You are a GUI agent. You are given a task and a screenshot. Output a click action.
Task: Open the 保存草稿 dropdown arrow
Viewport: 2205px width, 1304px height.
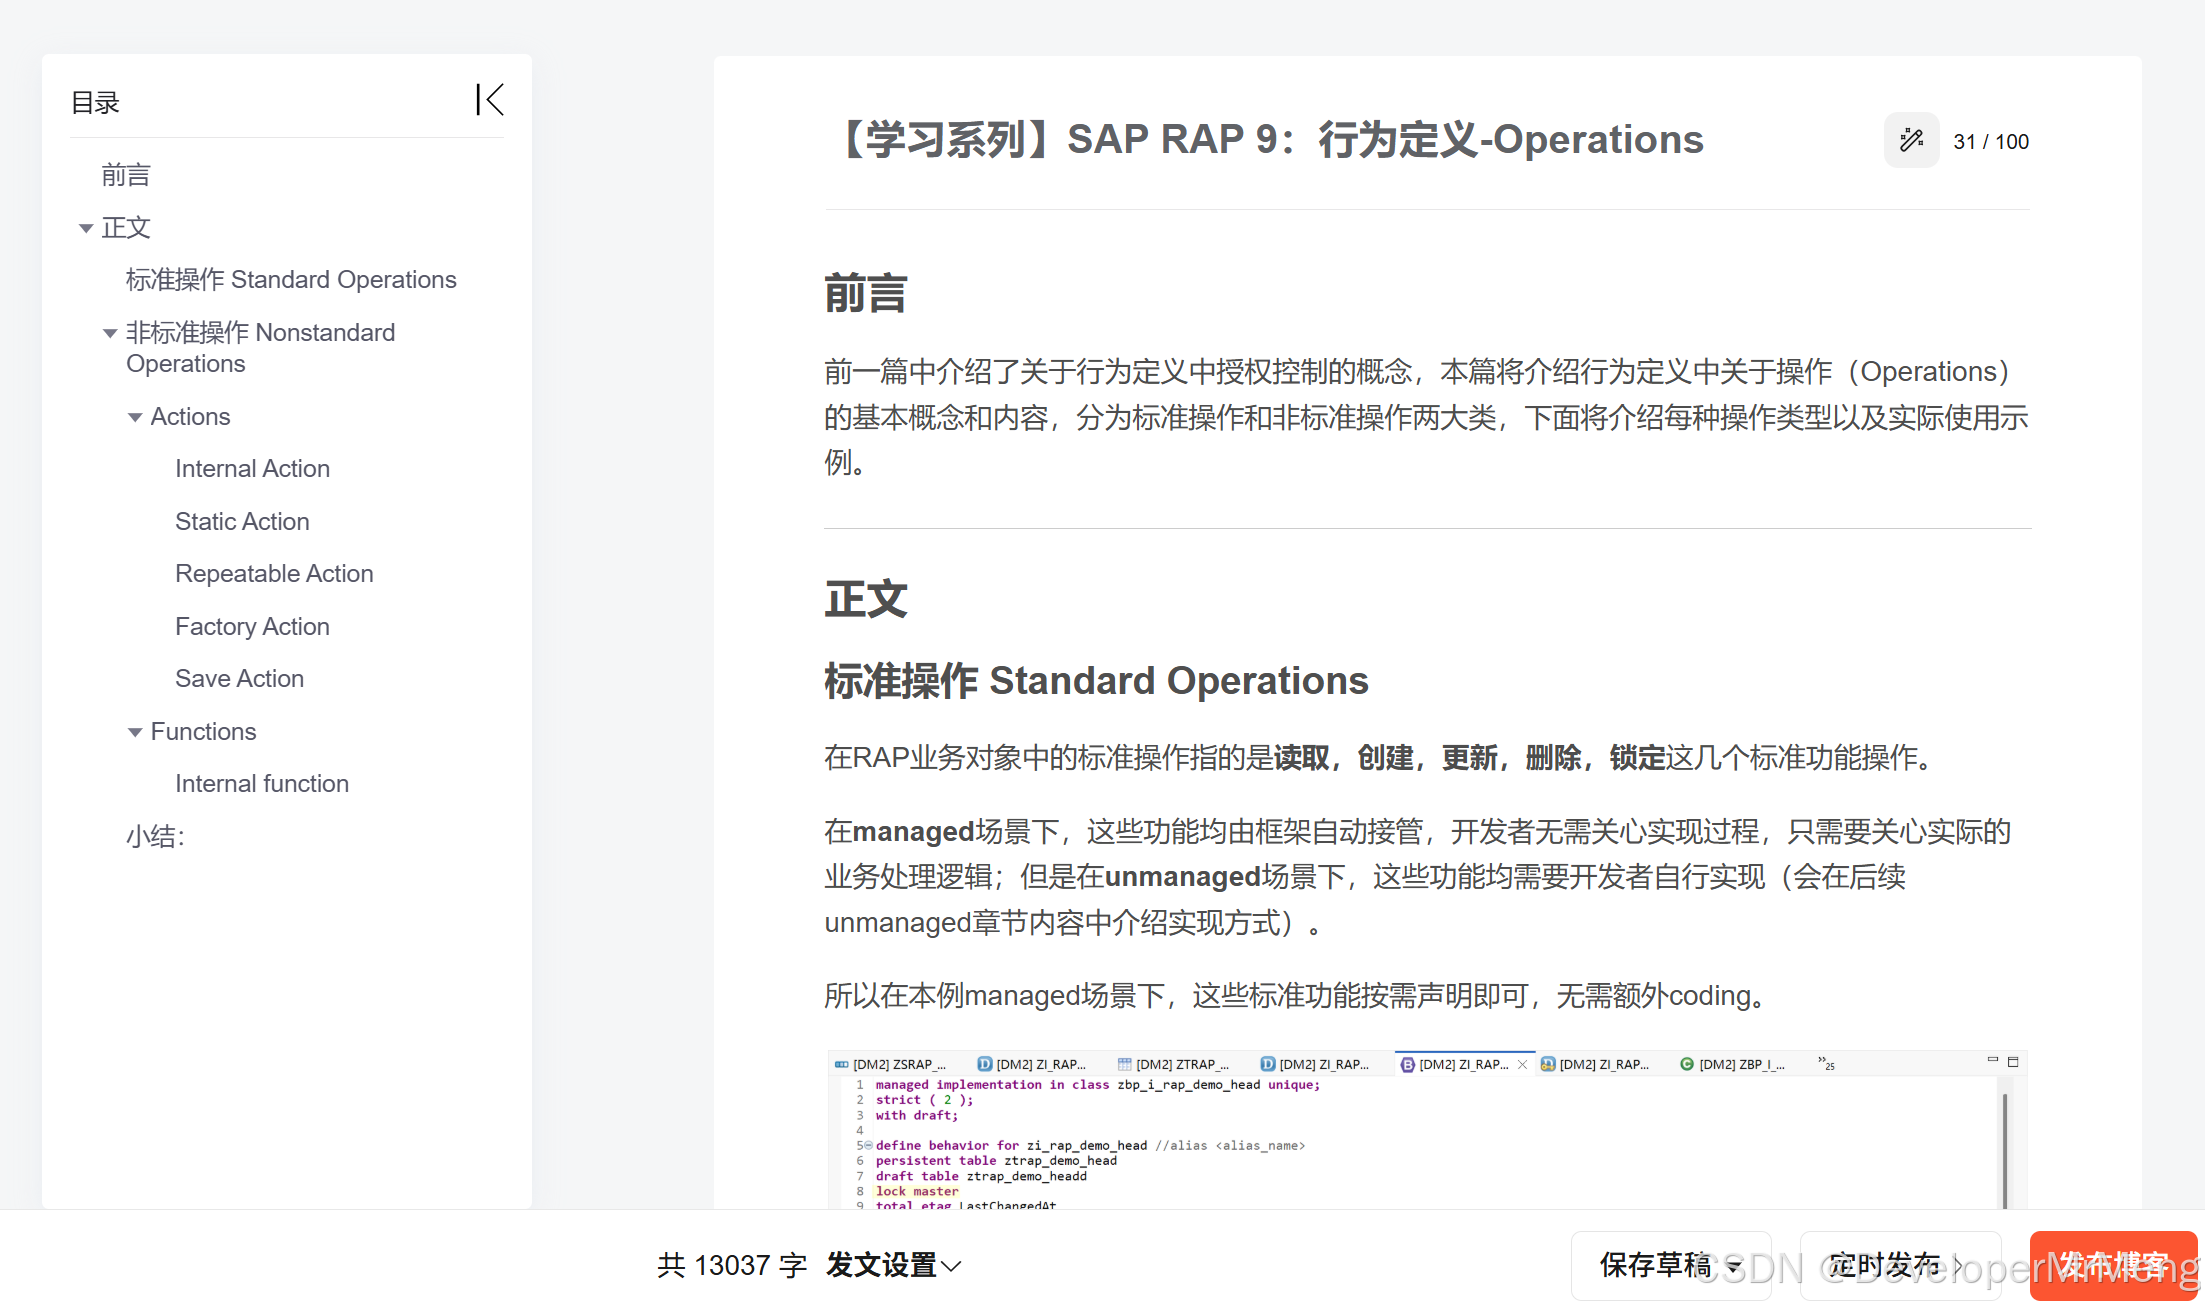(x=1734, y=1266)
